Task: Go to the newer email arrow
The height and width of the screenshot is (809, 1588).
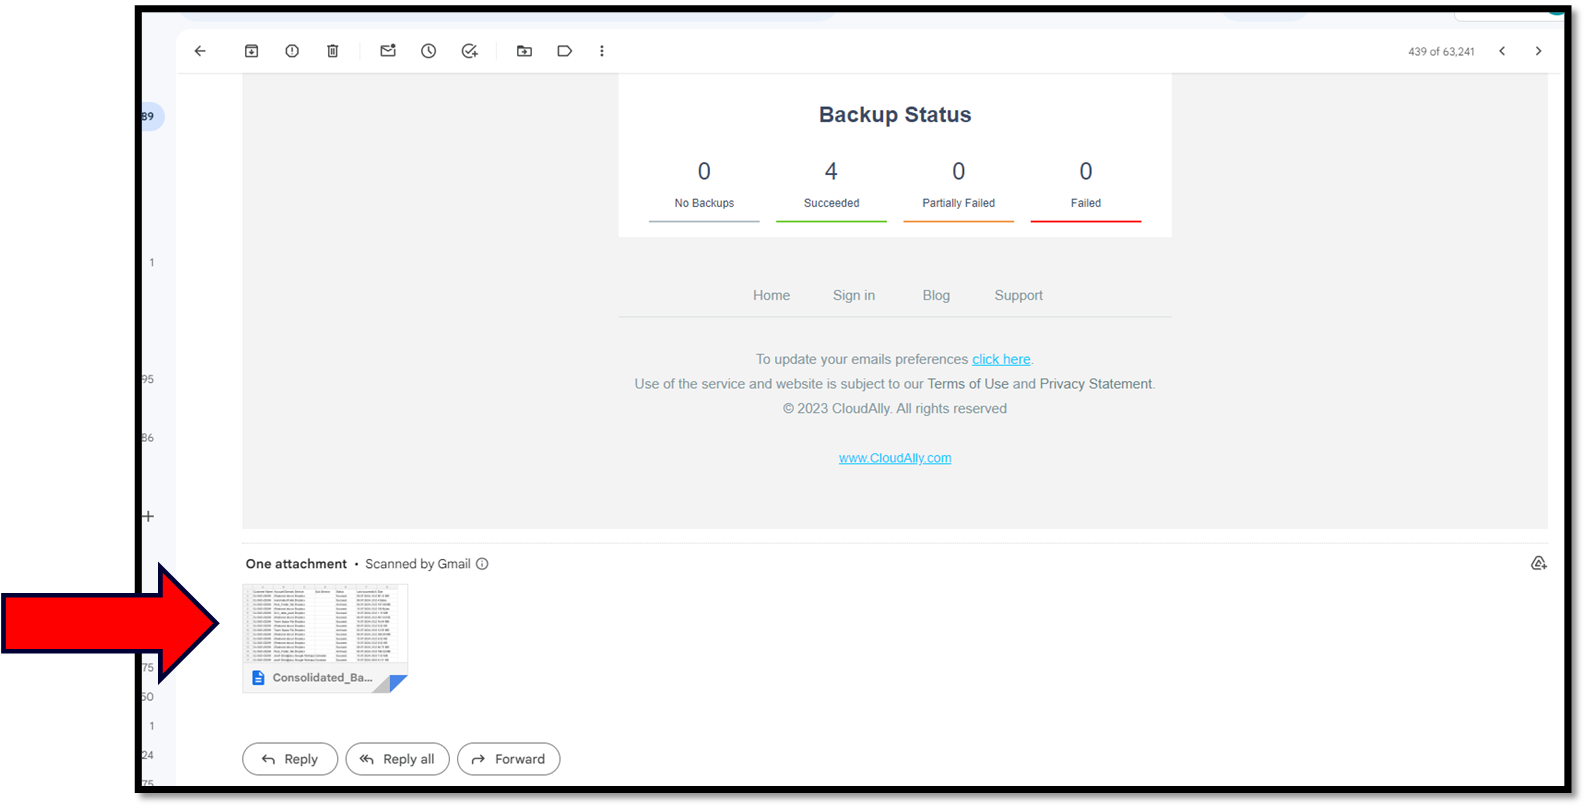Action: tap(1502, 51)
